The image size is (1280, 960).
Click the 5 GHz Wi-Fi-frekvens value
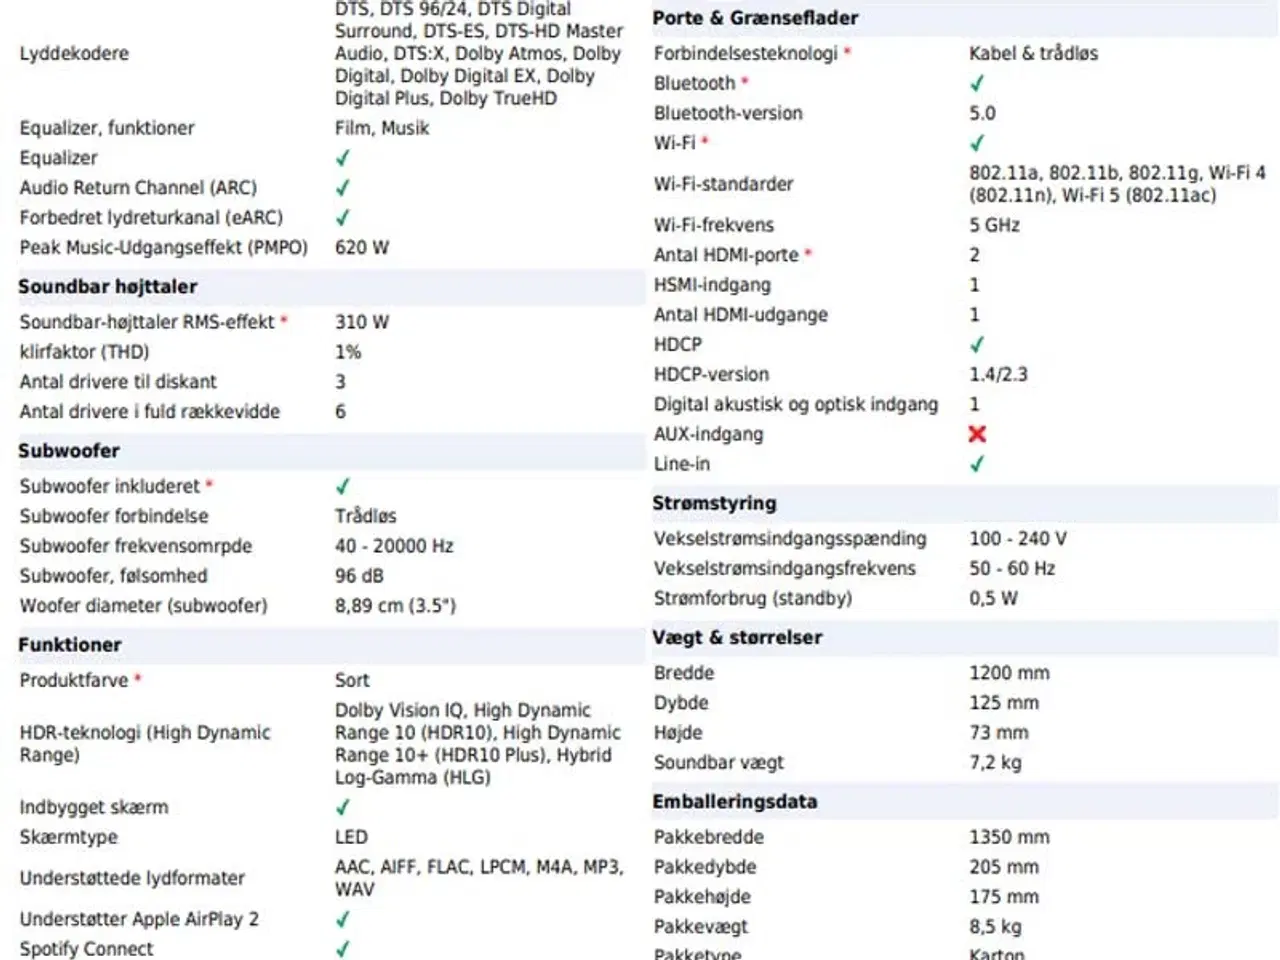[x=994, y=225]
